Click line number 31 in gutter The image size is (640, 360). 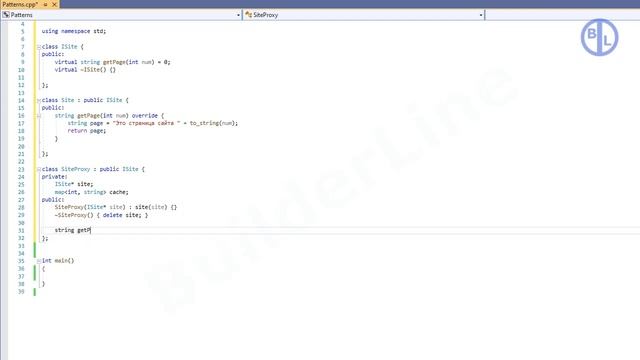21,231
